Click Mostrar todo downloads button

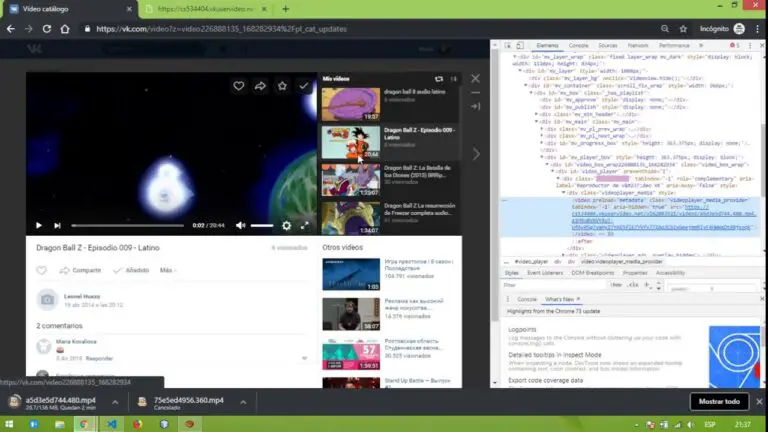pos(719,402)
